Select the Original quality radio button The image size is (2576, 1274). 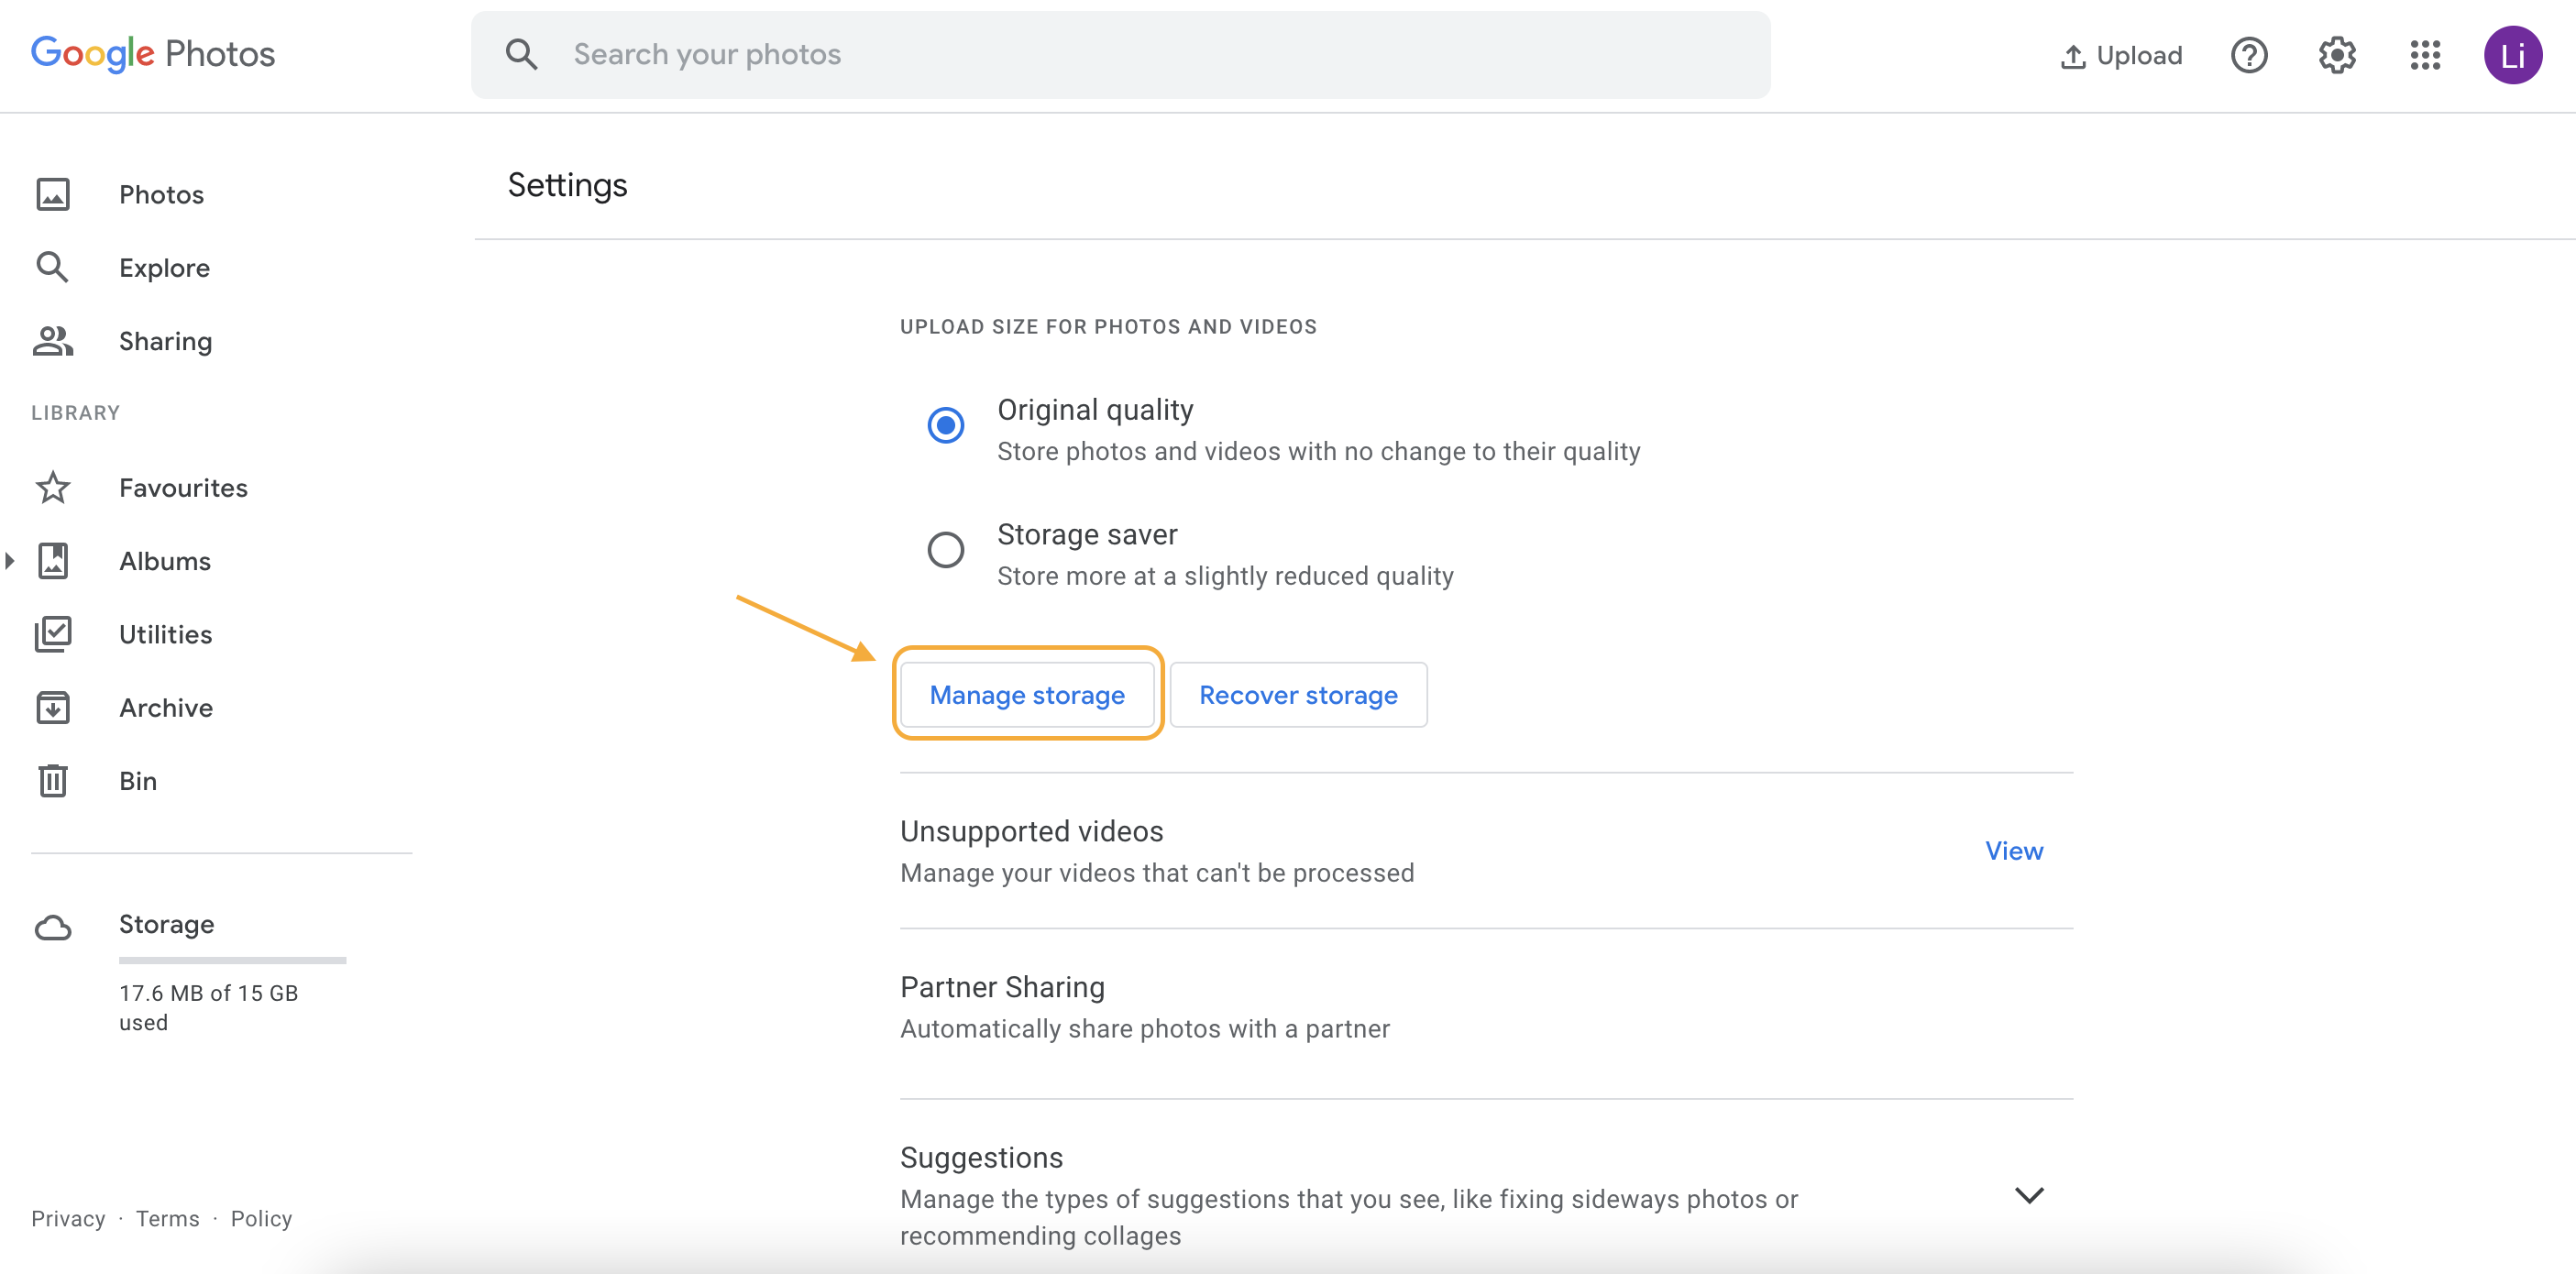coord(945,425)
